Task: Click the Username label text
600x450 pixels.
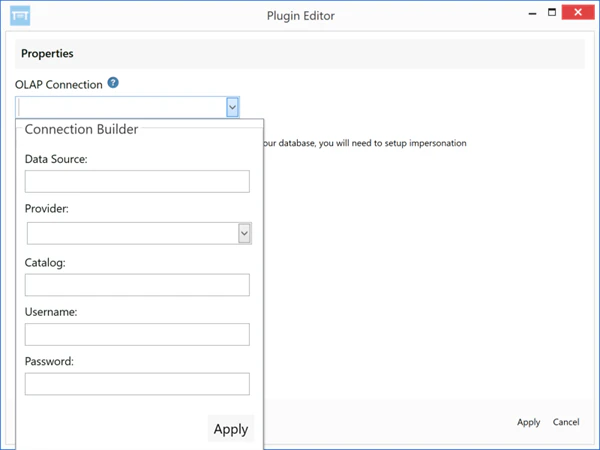Action: (51, 312)
